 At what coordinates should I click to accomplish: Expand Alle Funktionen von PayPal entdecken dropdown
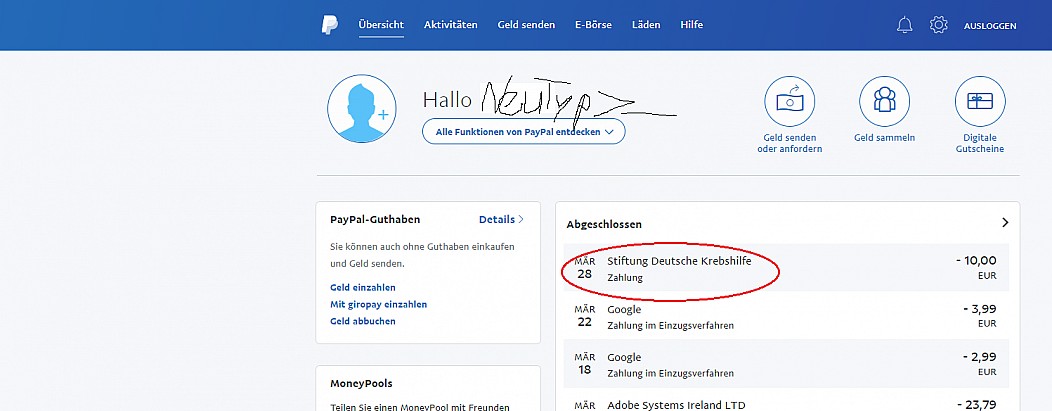(x=523, y=132)
